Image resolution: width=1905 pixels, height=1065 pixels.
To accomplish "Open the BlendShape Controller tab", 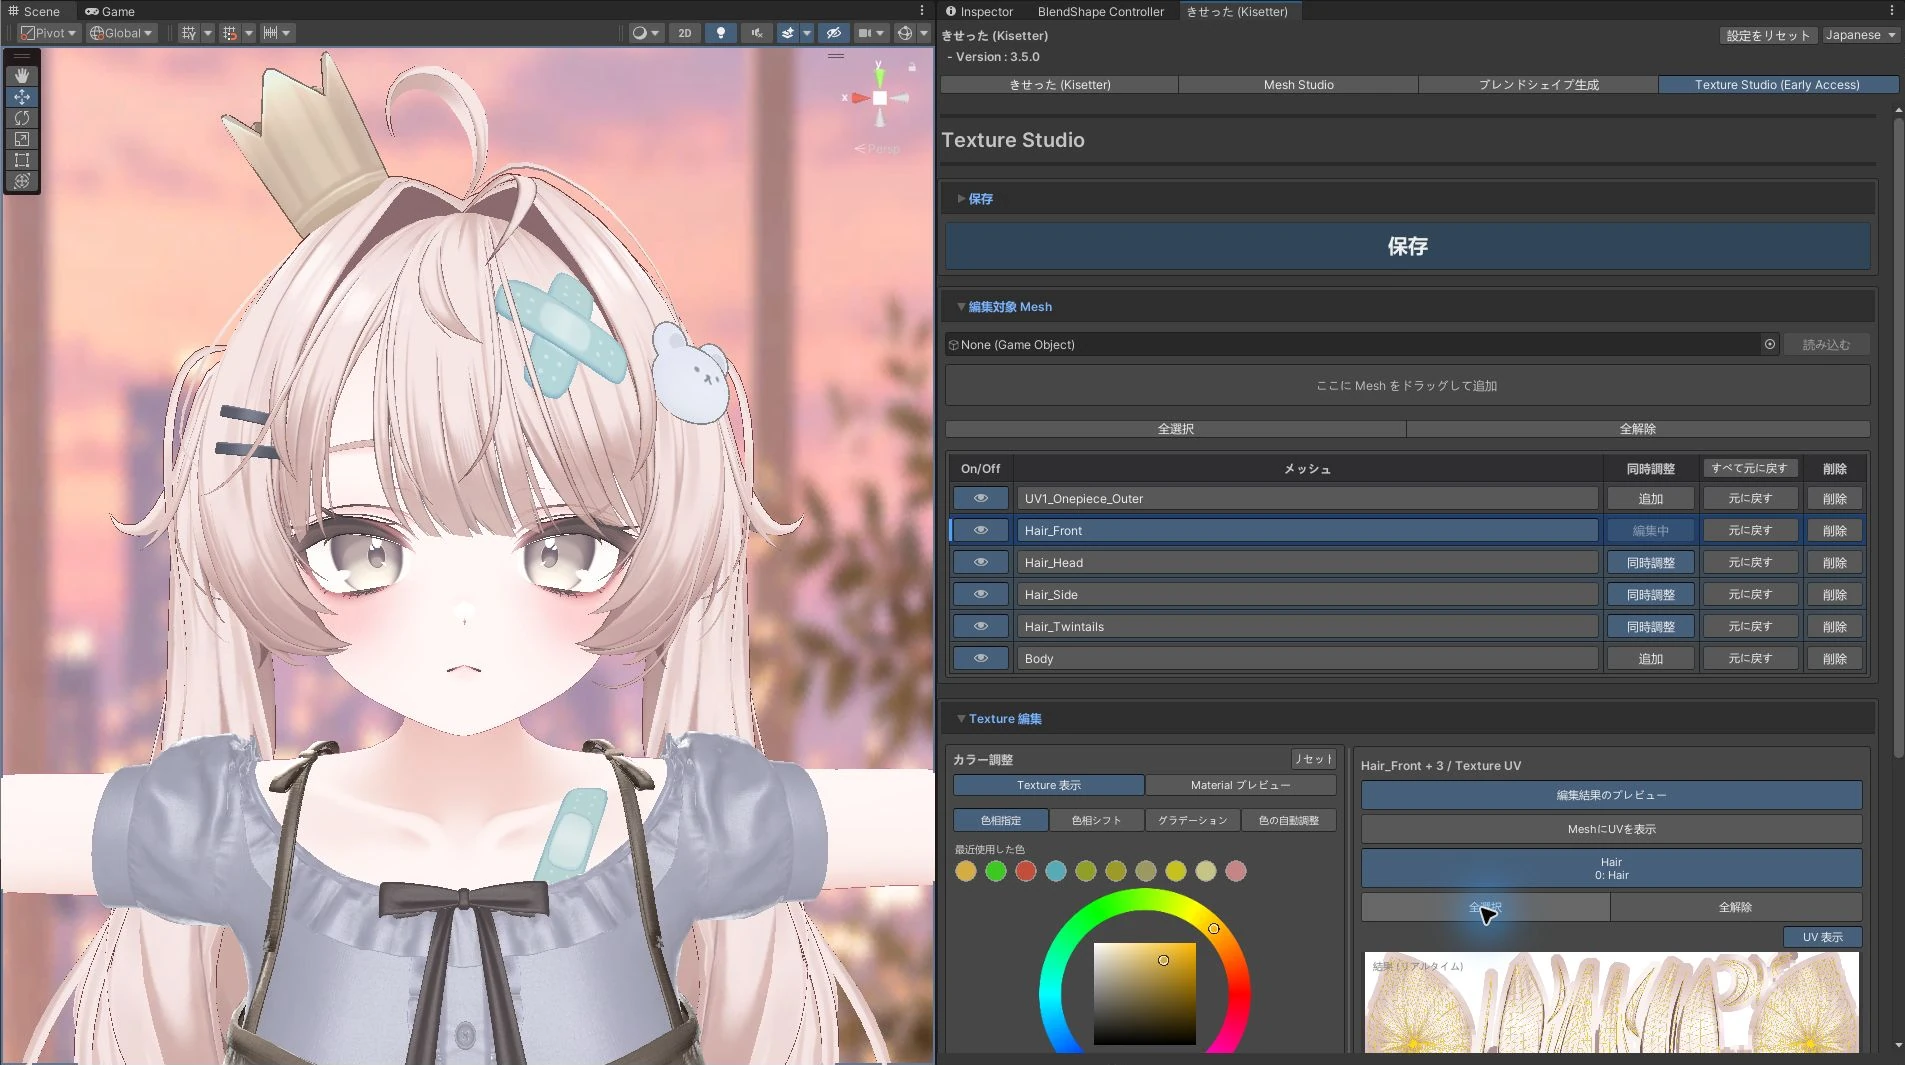I will [x=1100, y=11].
